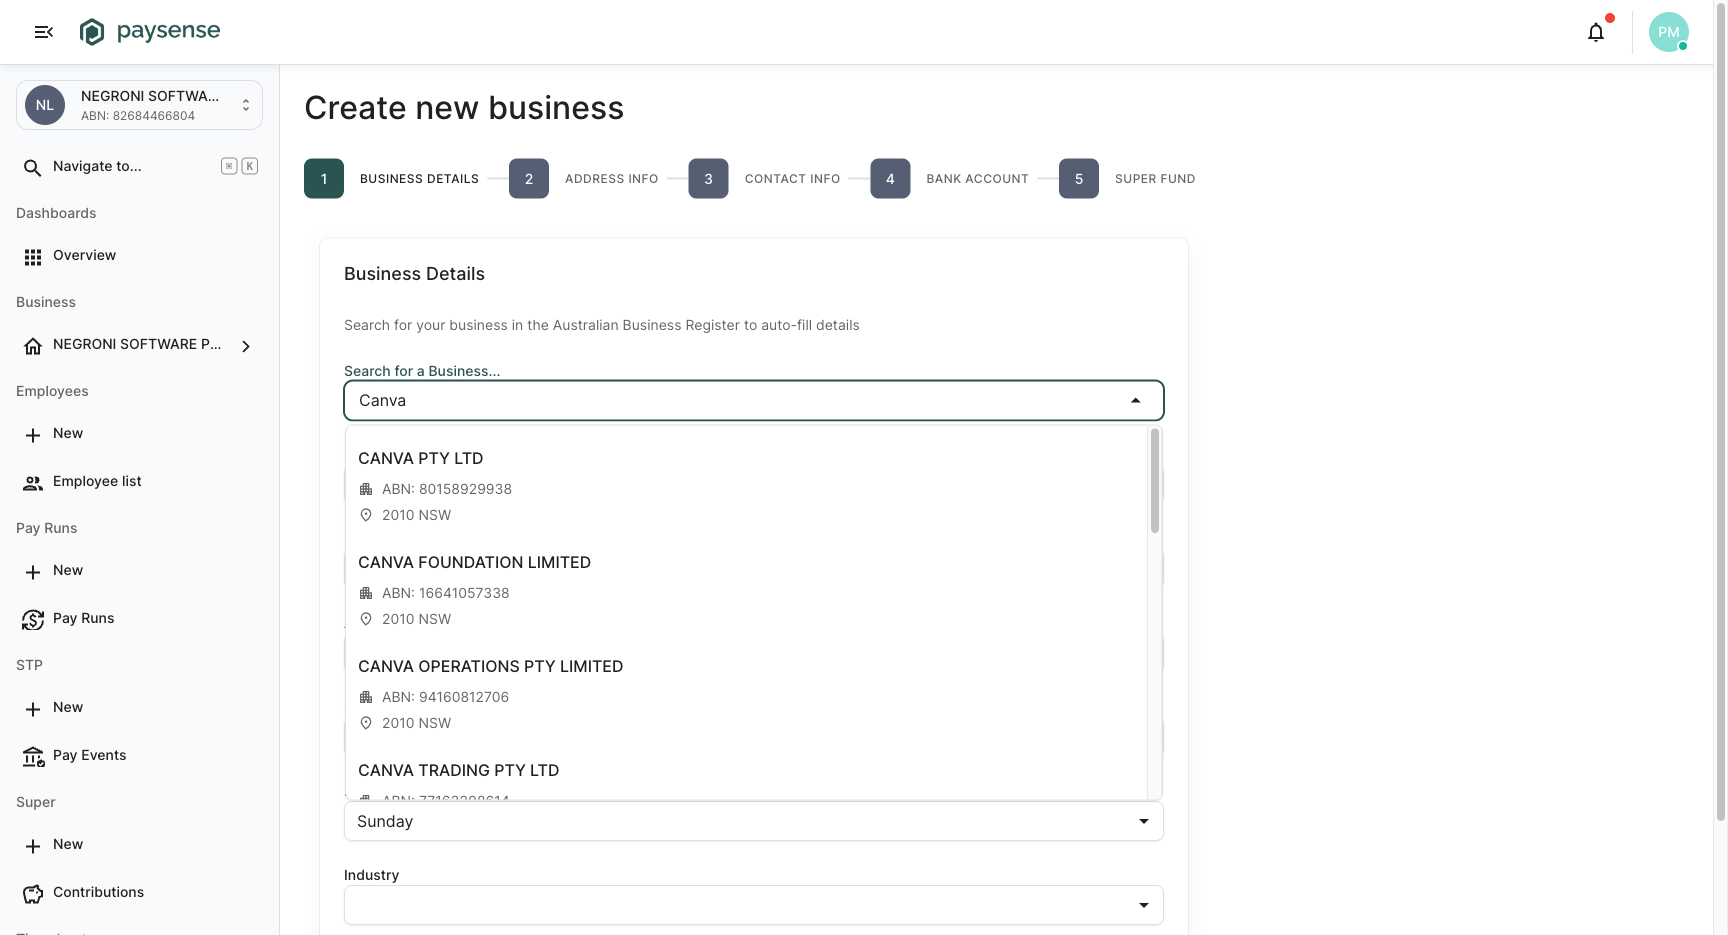Select CANVA TRADING PTY LTD result
The image size is (1728, 935).
(x=747, y=775)
